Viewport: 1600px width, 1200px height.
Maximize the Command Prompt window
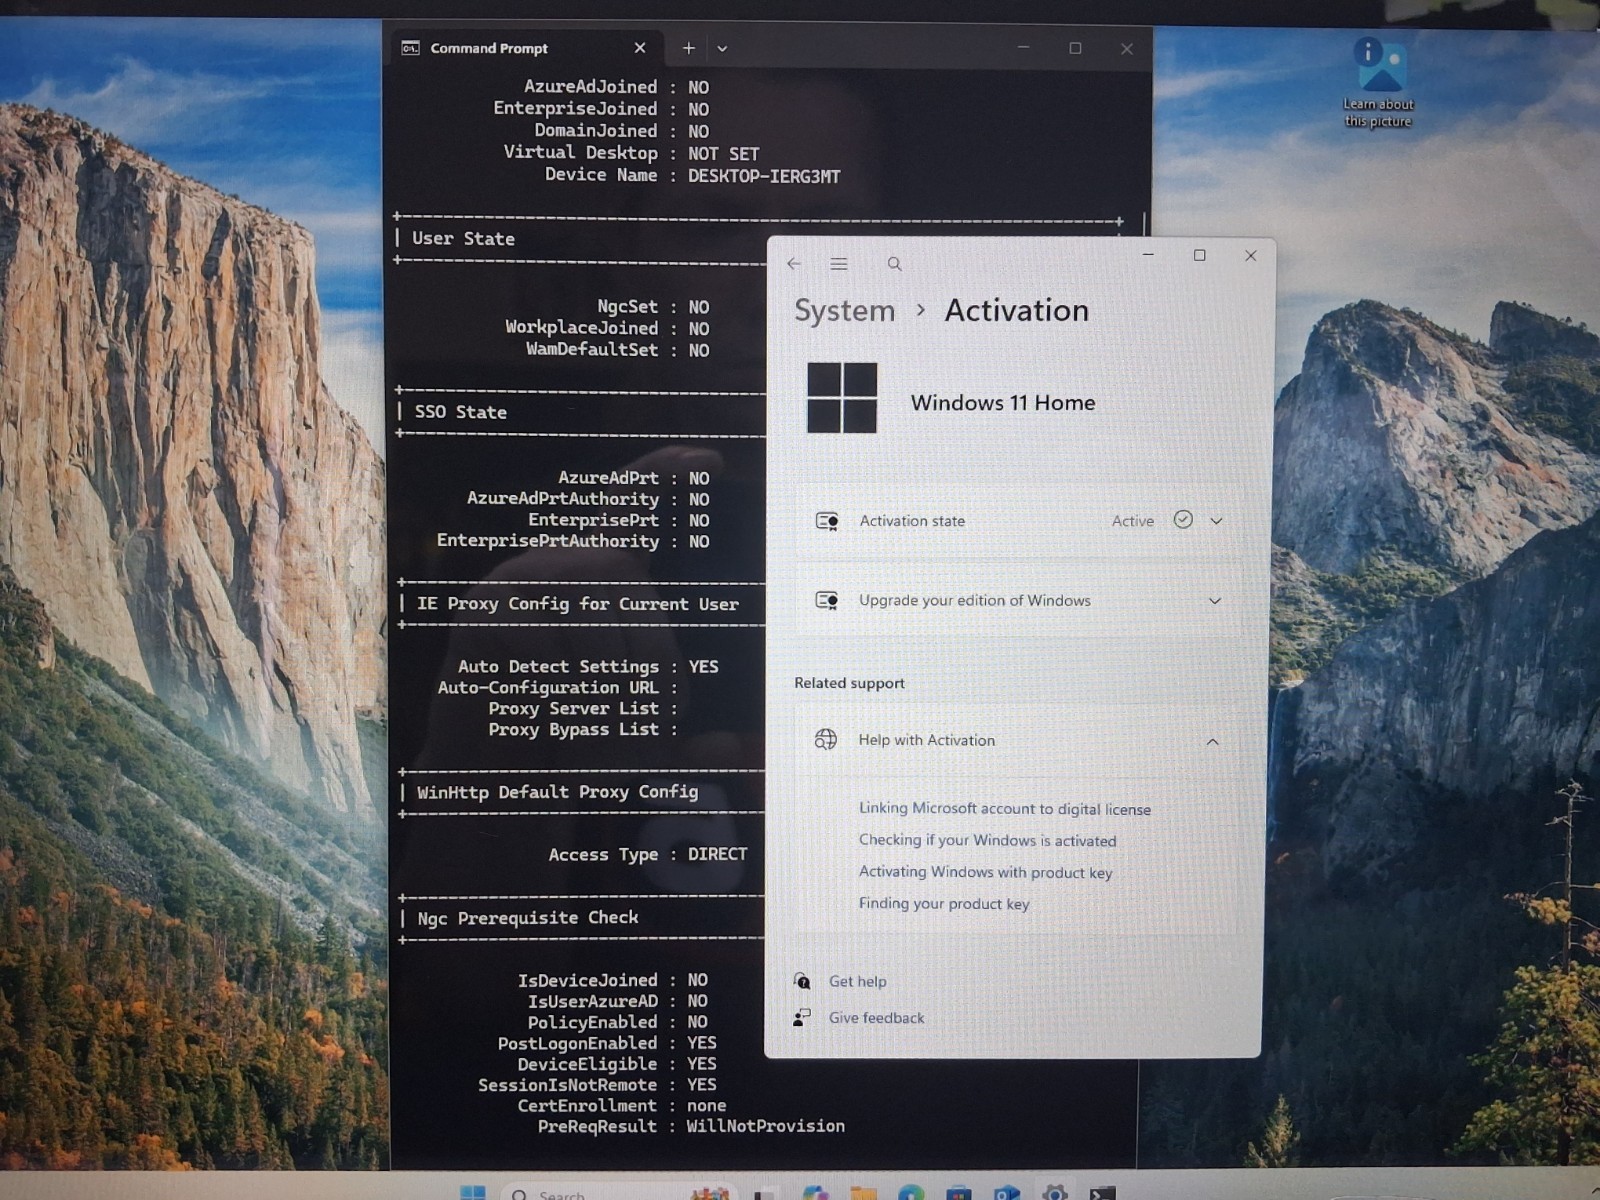point(1075,48)
